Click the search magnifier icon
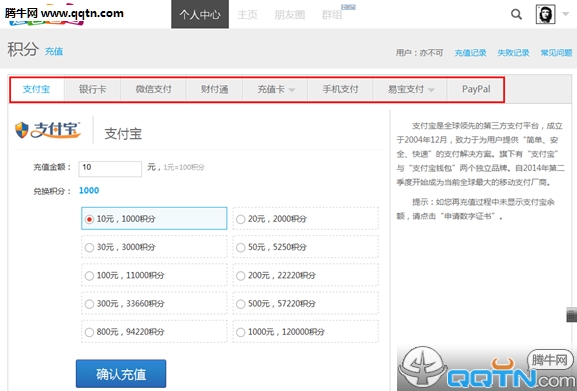 click(x=517, y=15)
